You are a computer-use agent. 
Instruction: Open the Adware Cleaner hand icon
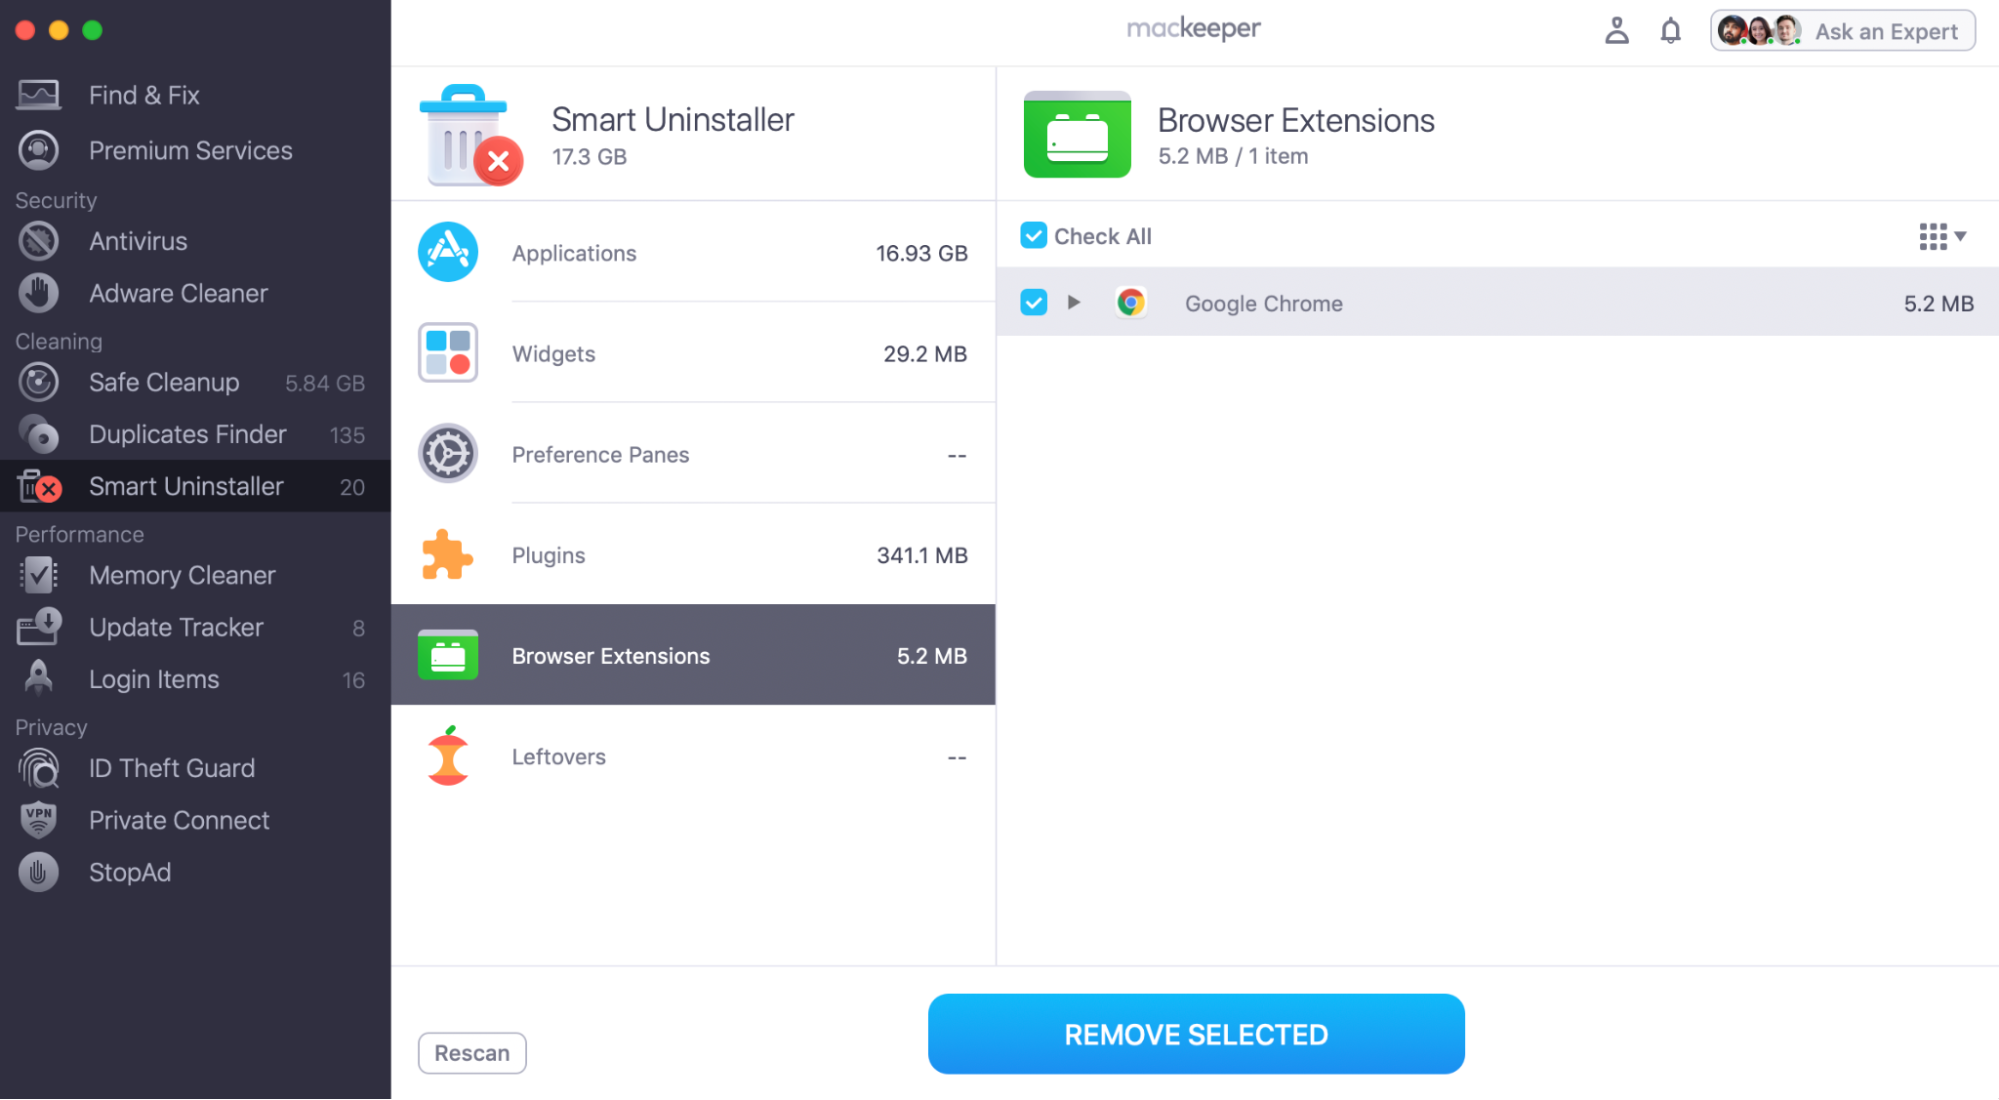[39, 293]
